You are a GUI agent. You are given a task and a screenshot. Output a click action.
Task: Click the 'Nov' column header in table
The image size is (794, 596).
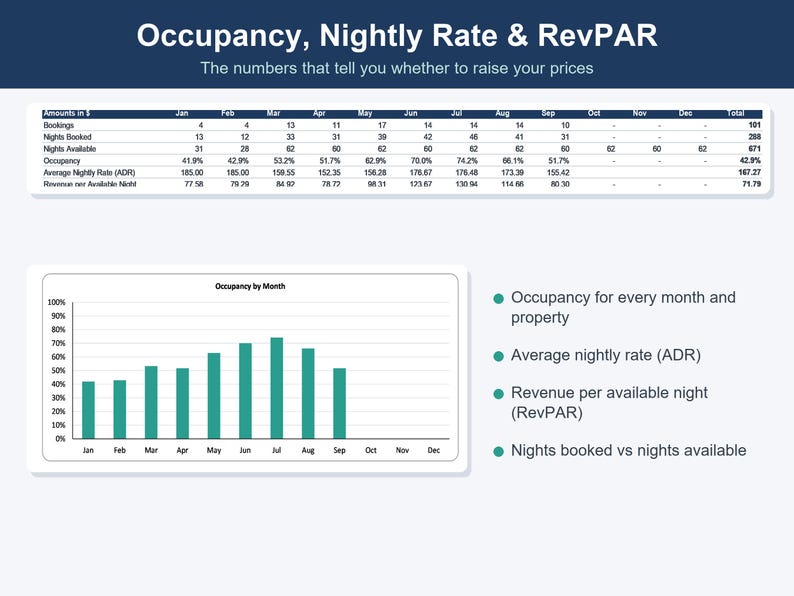[x=640, y=113]
